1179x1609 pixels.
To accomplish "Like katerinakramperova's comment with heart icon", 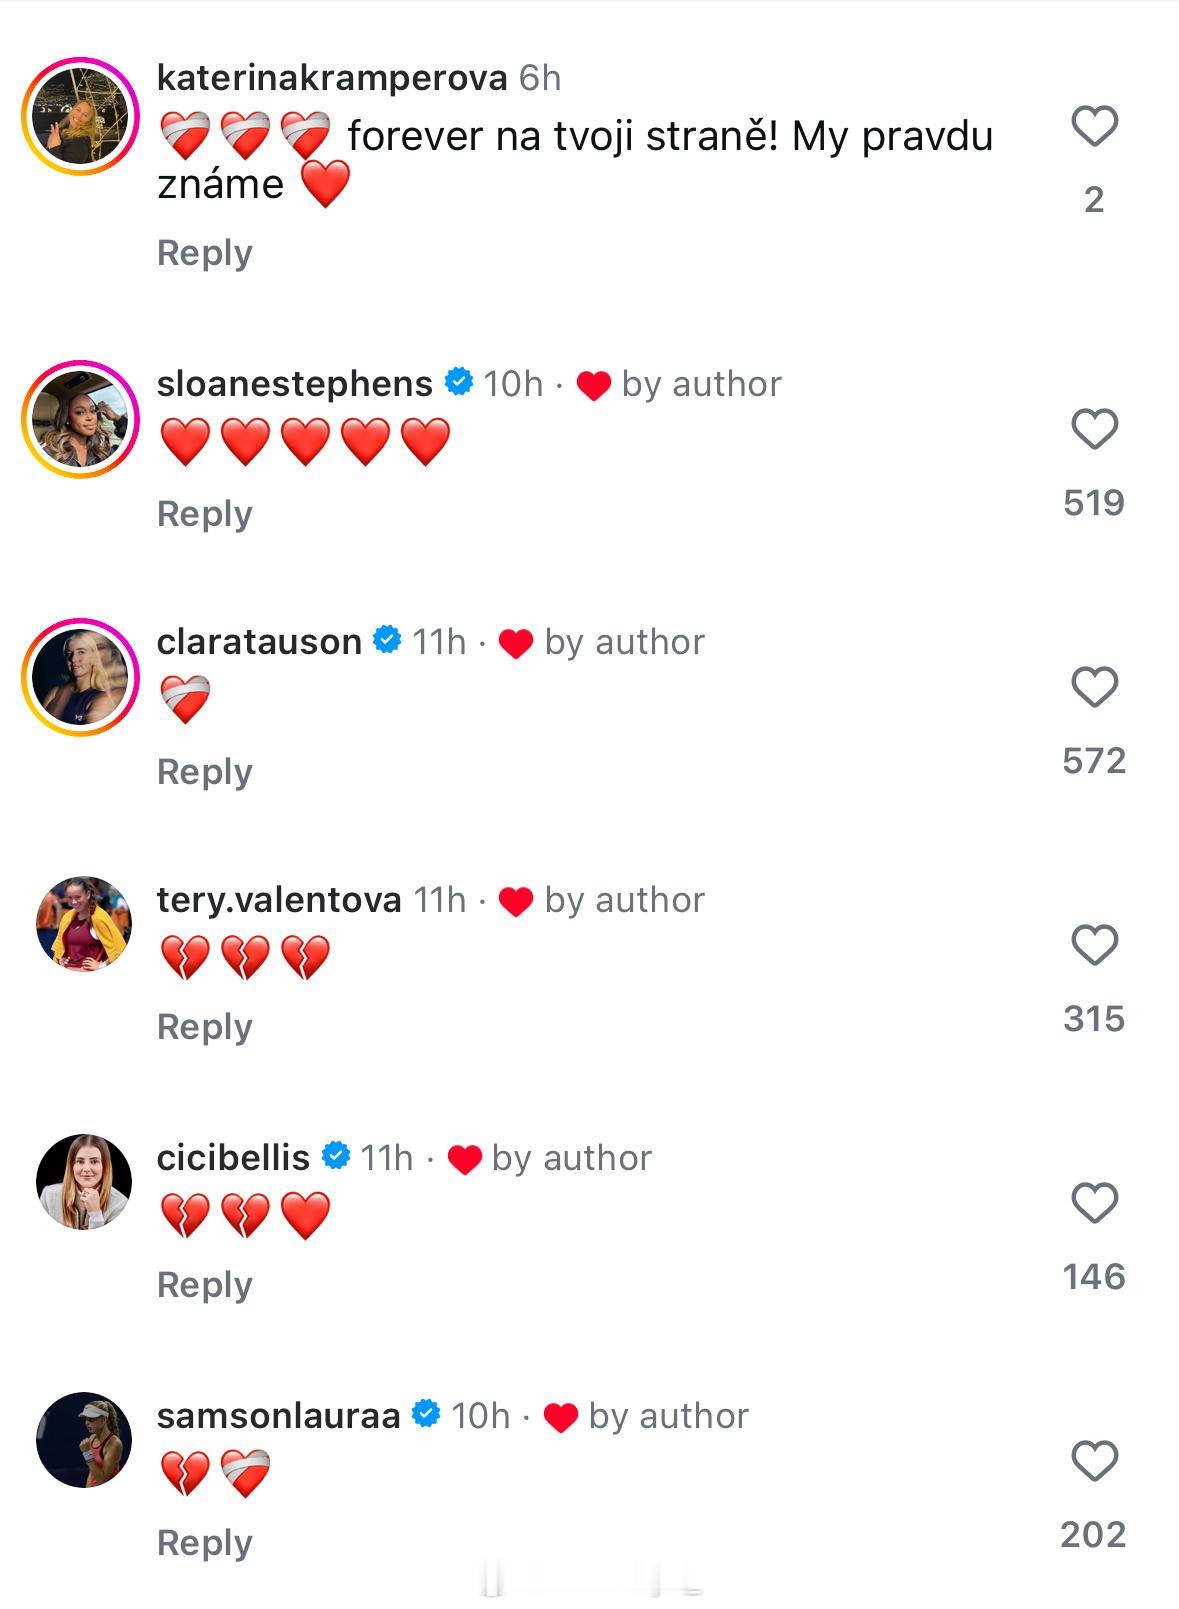I will pyautogui.click(x=1094, y=127).
